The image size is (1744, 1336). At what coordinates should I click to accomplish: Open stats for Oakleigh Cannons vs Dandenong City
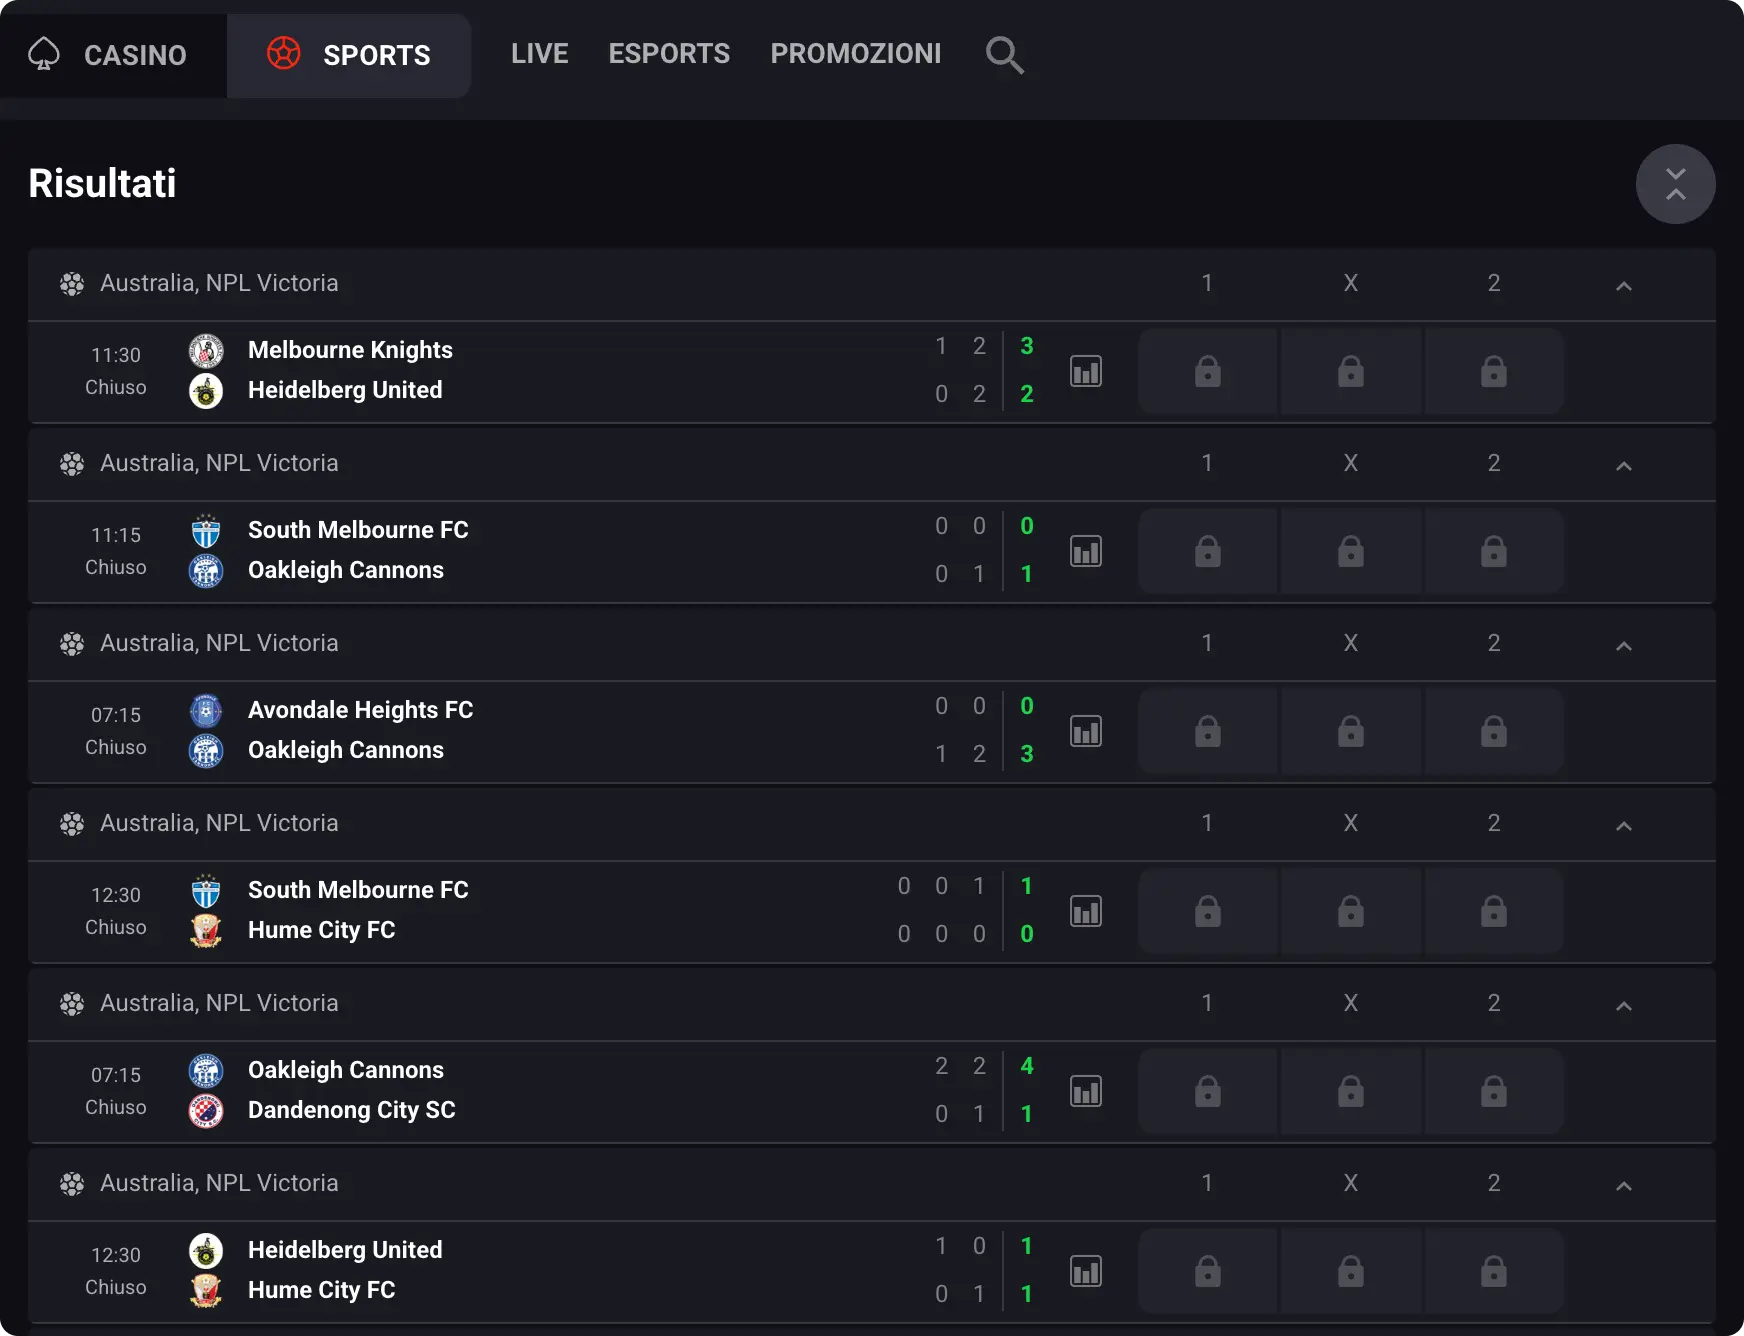[x=1086, y=1091]
